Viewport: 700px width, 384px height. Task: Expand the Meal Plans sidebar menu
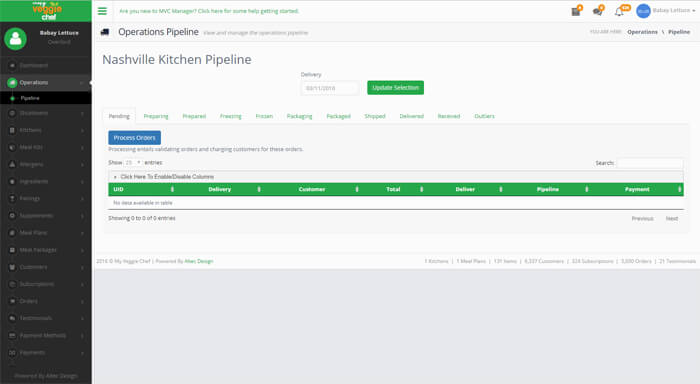pyautogui.click(x=46, y=233)
